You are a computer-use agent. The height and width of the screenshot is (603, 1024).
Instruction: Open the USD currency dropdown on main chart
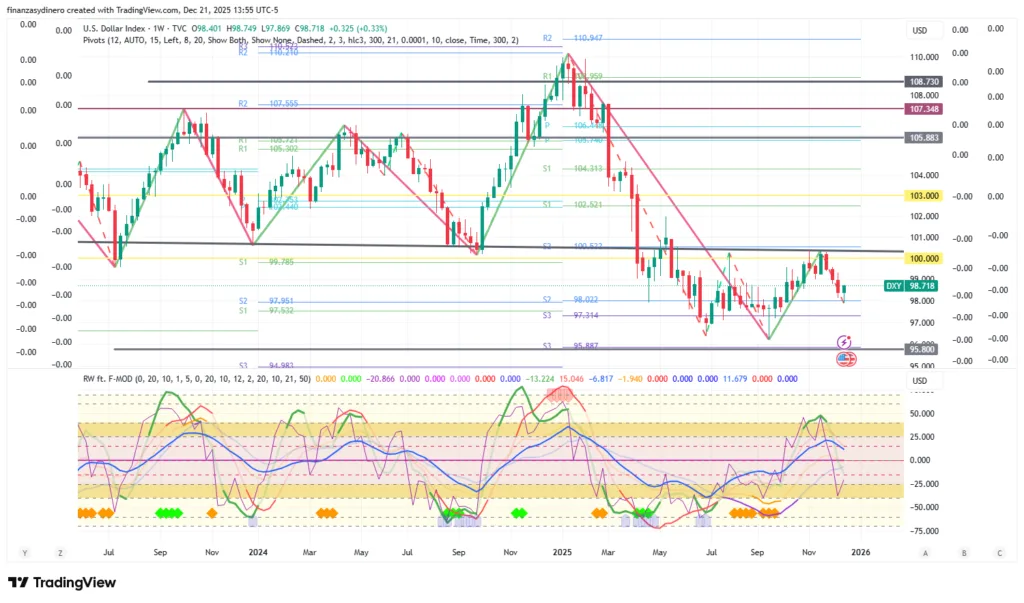pos(920,30)
